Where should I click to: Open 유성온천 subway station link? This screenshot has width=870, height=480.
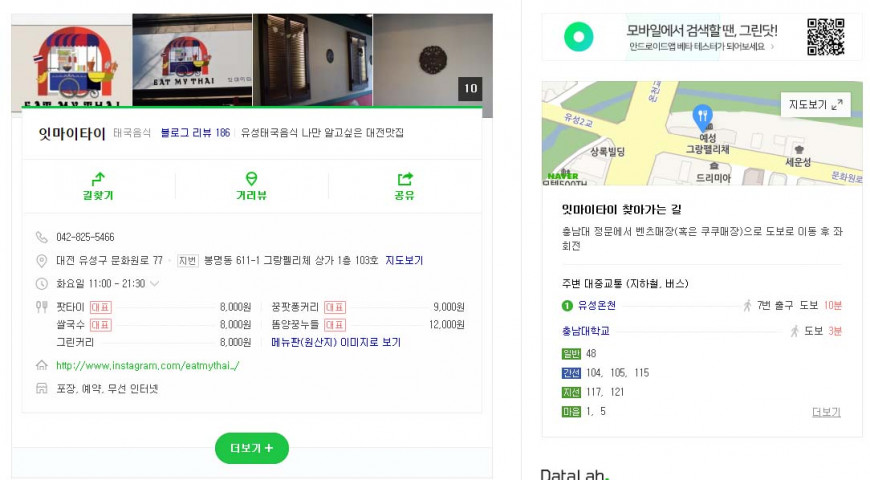pyautogui.click(x=596, y=305)
